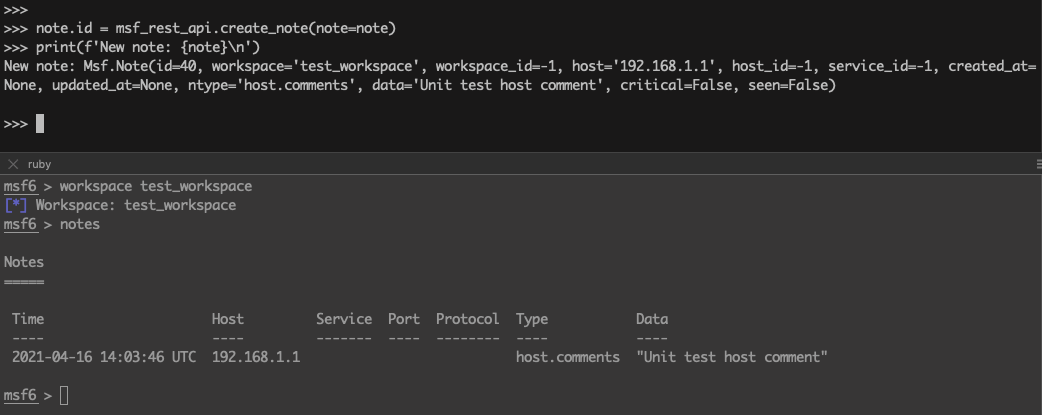Click the msf6 prompt input cursor
The height and width of the screenshot is (415, 1042).
[x=64, y=395]
